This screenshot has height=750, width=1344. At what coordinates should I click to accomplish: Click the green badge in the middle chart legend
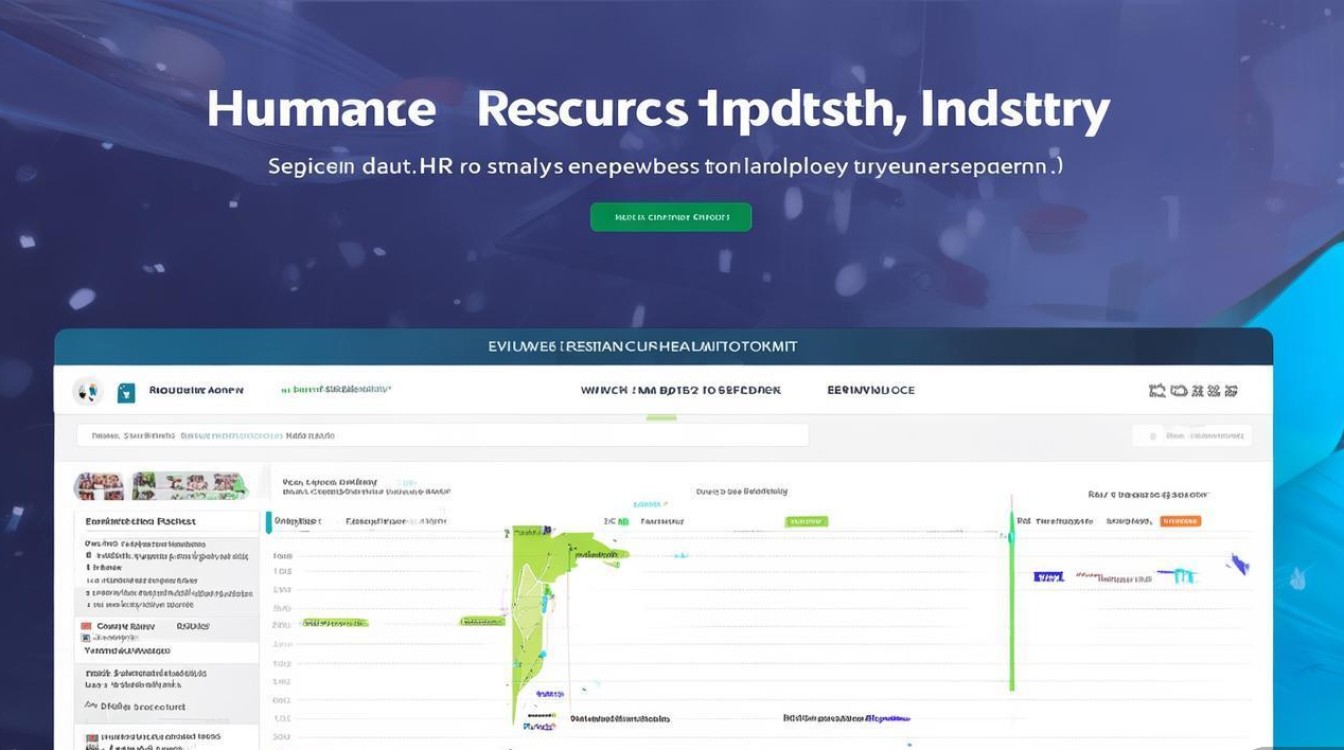pyautogui.click(x=806, y=521)
